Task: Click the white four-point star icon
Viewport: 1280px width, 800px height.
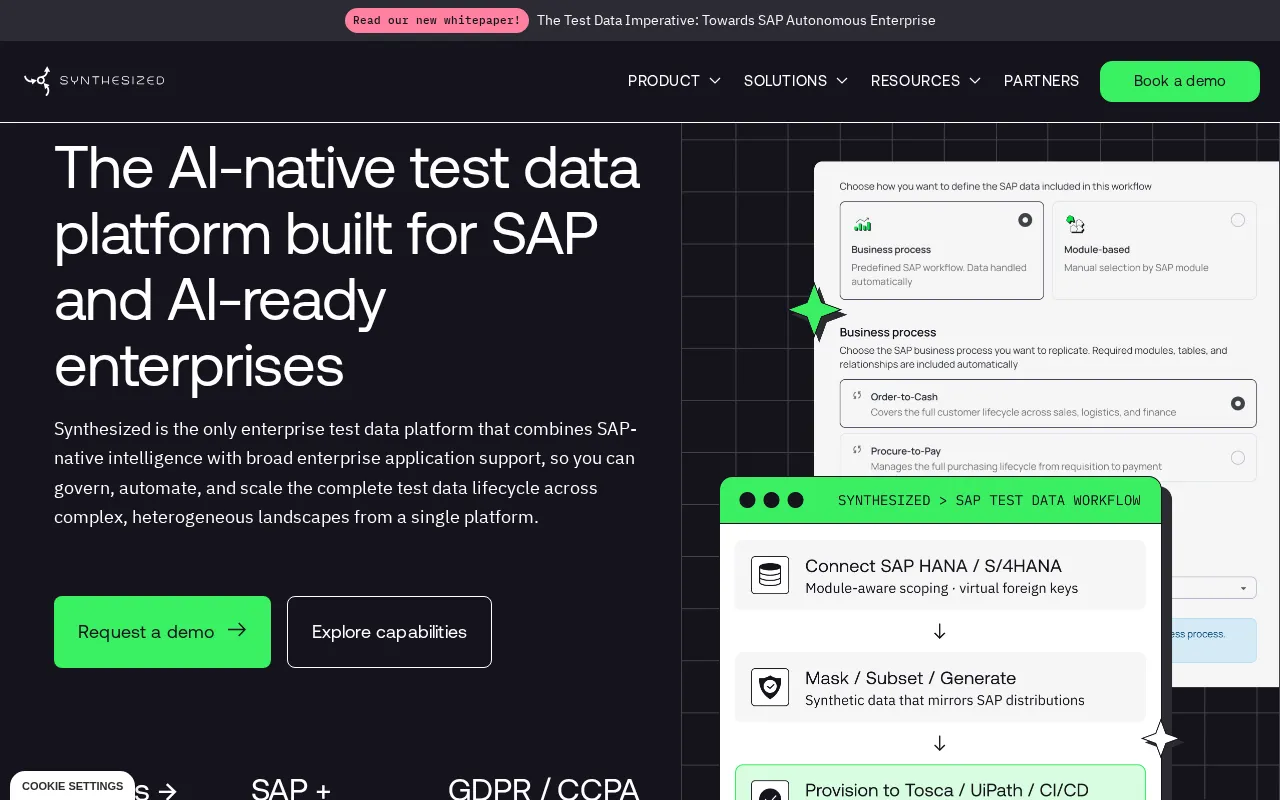Action: 1161,739
